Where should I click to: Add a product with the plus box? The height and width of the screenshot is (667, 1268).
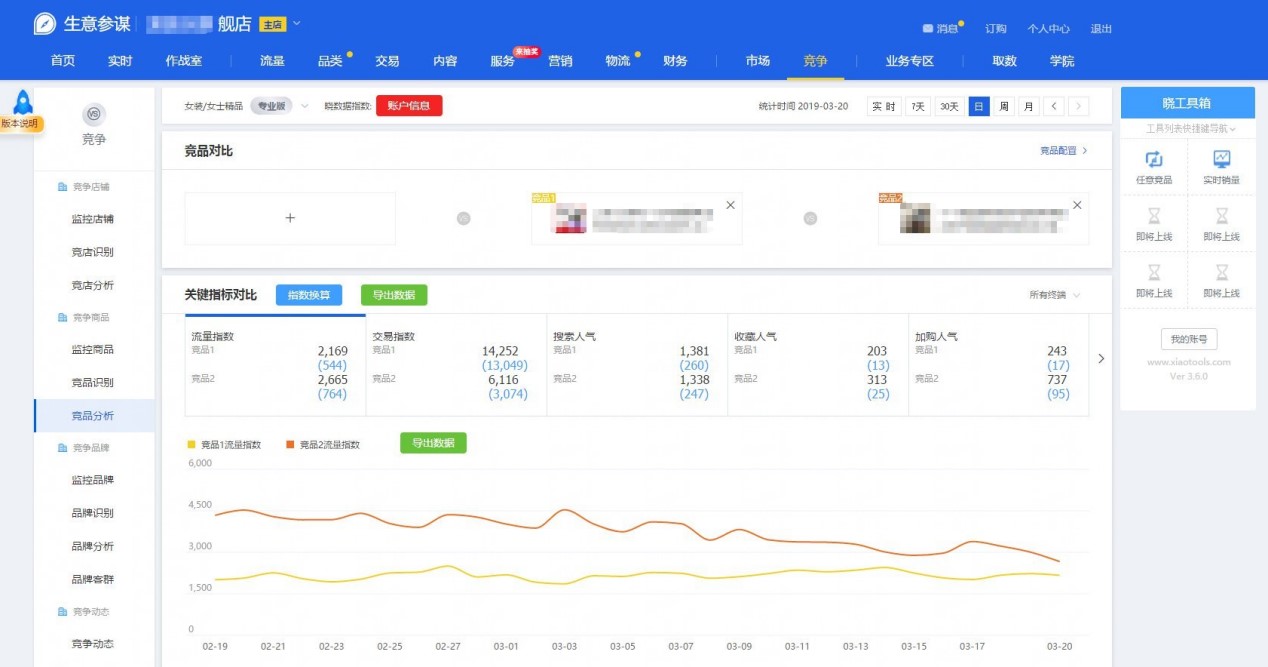coord(290,218)
